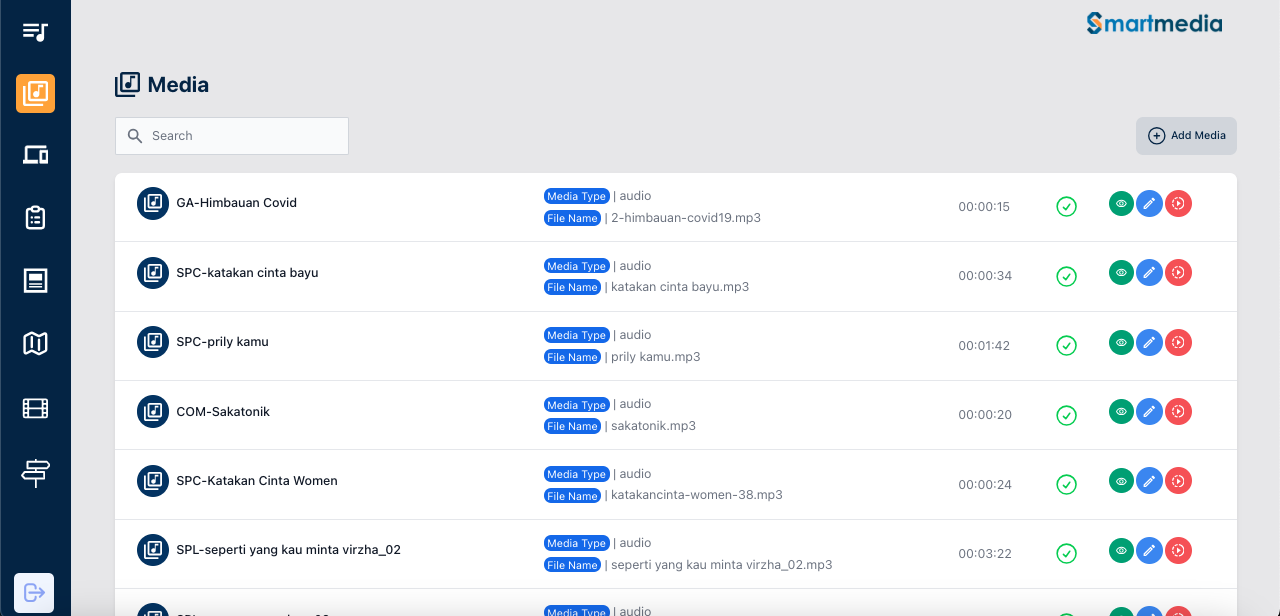View GA-Himbauan Covid with the eye icon
The width and height of the screenshot is (1280, 616).
click(1122, 204)
